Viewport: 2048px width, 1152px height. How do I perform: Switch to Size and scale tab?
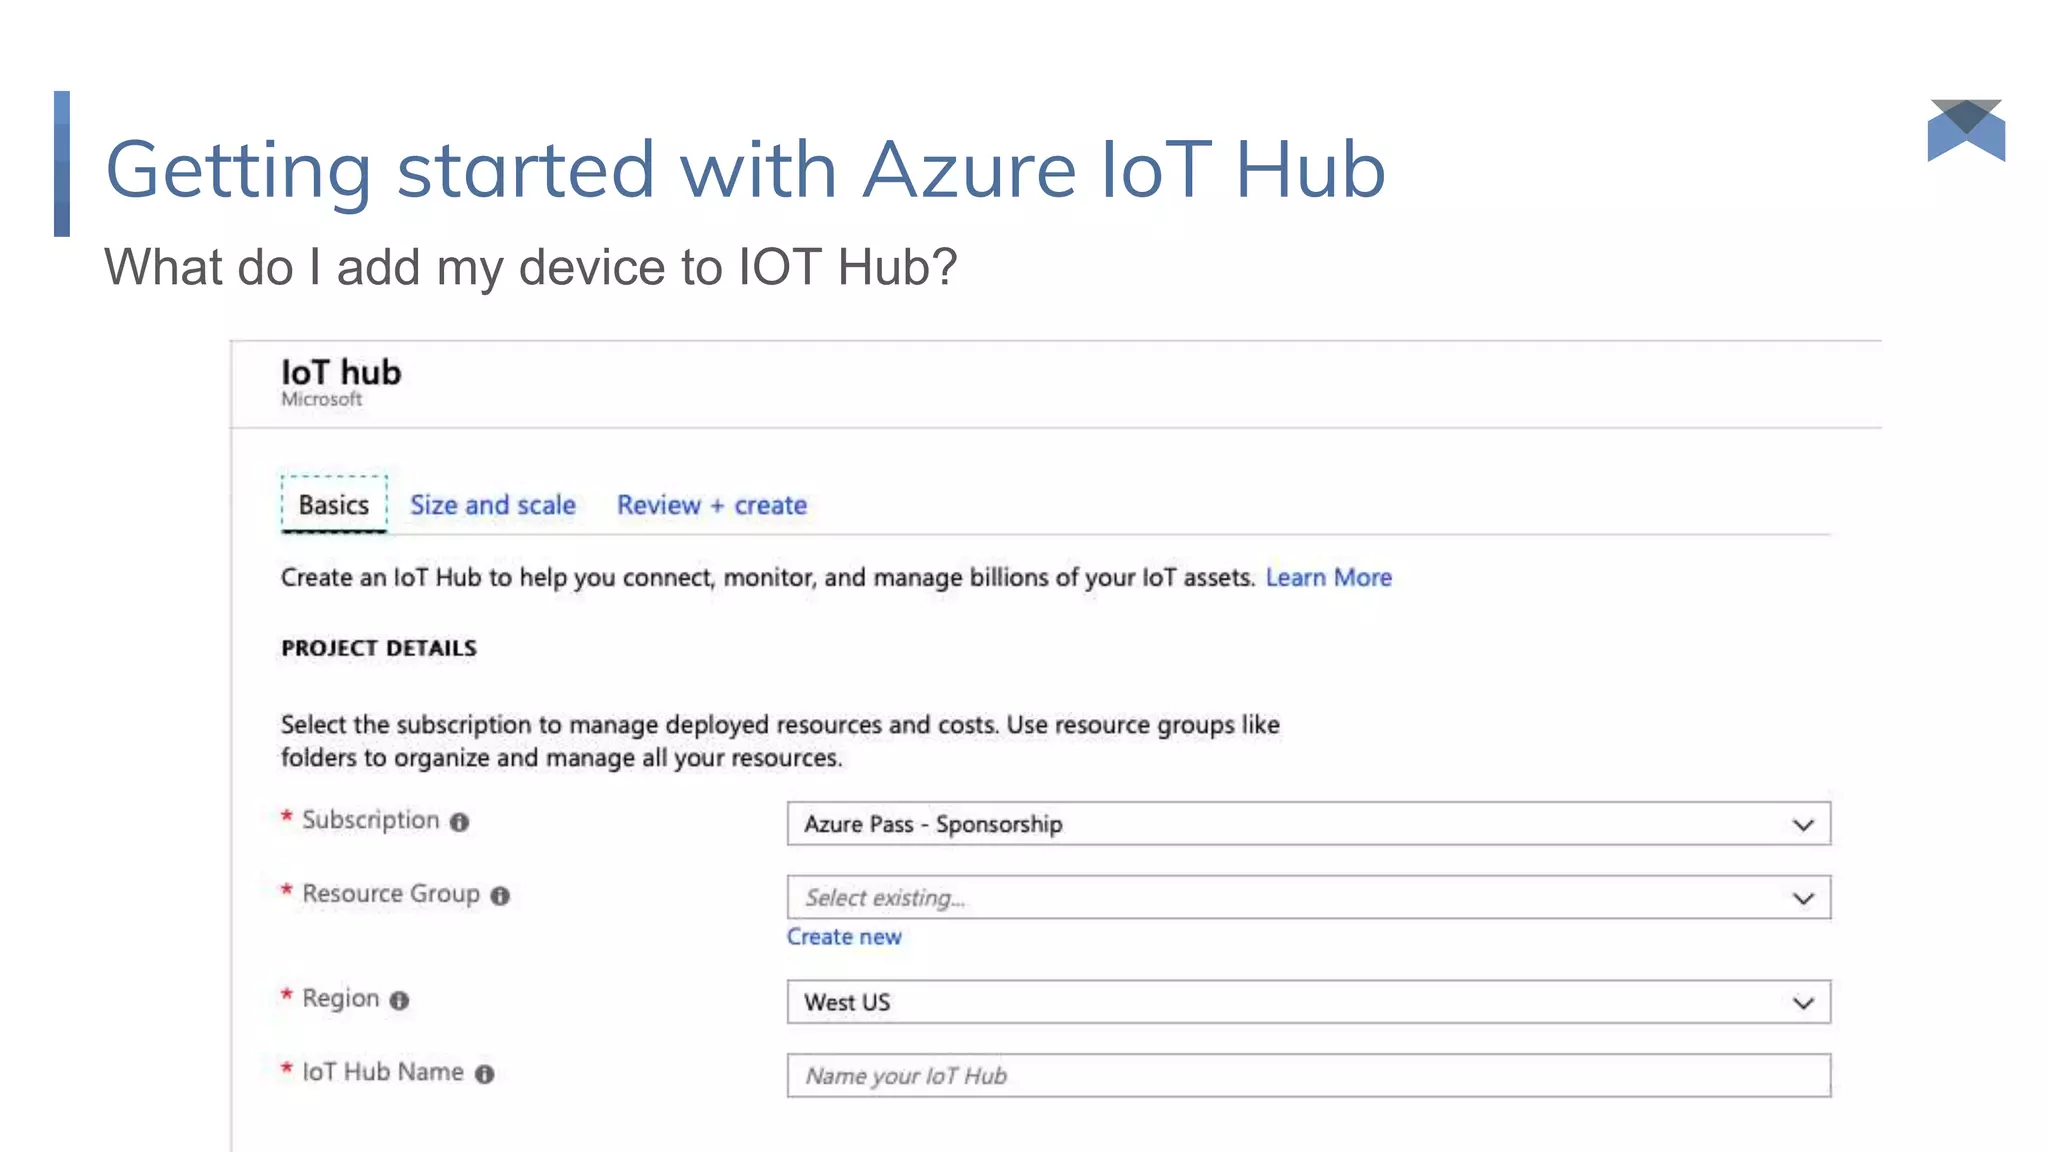click(x=493, y=505)
